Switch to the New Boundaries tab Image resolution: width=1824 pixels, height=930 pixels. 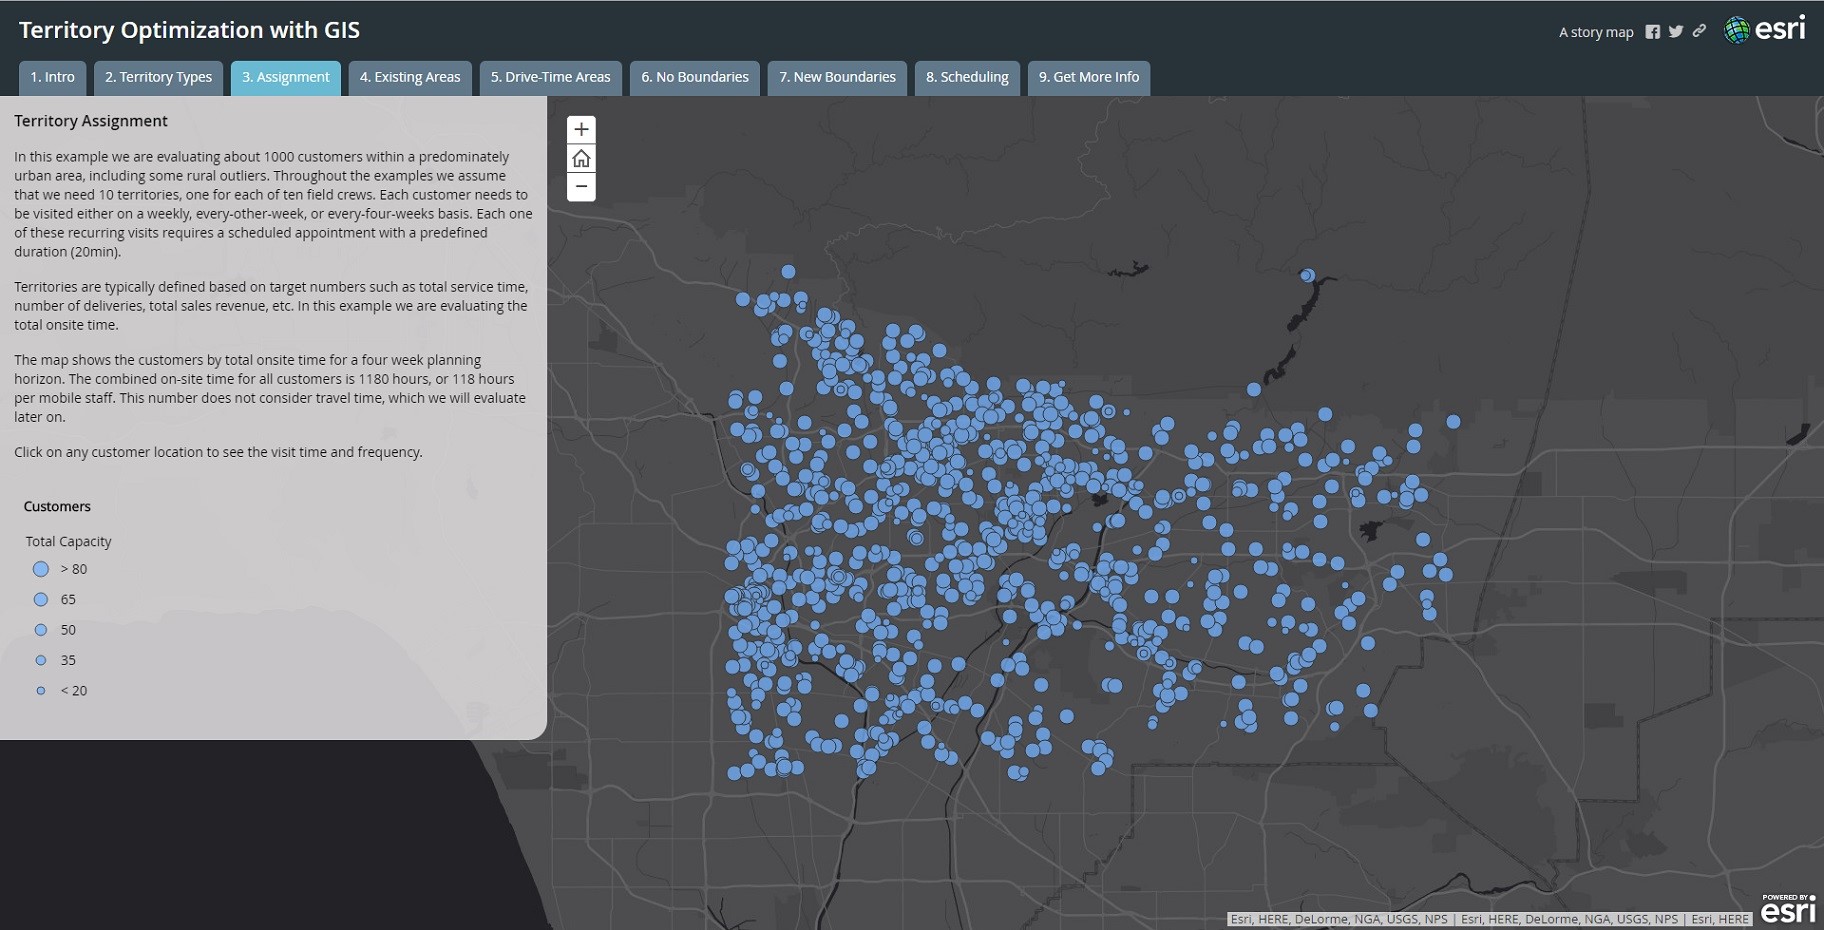point(837,78)
